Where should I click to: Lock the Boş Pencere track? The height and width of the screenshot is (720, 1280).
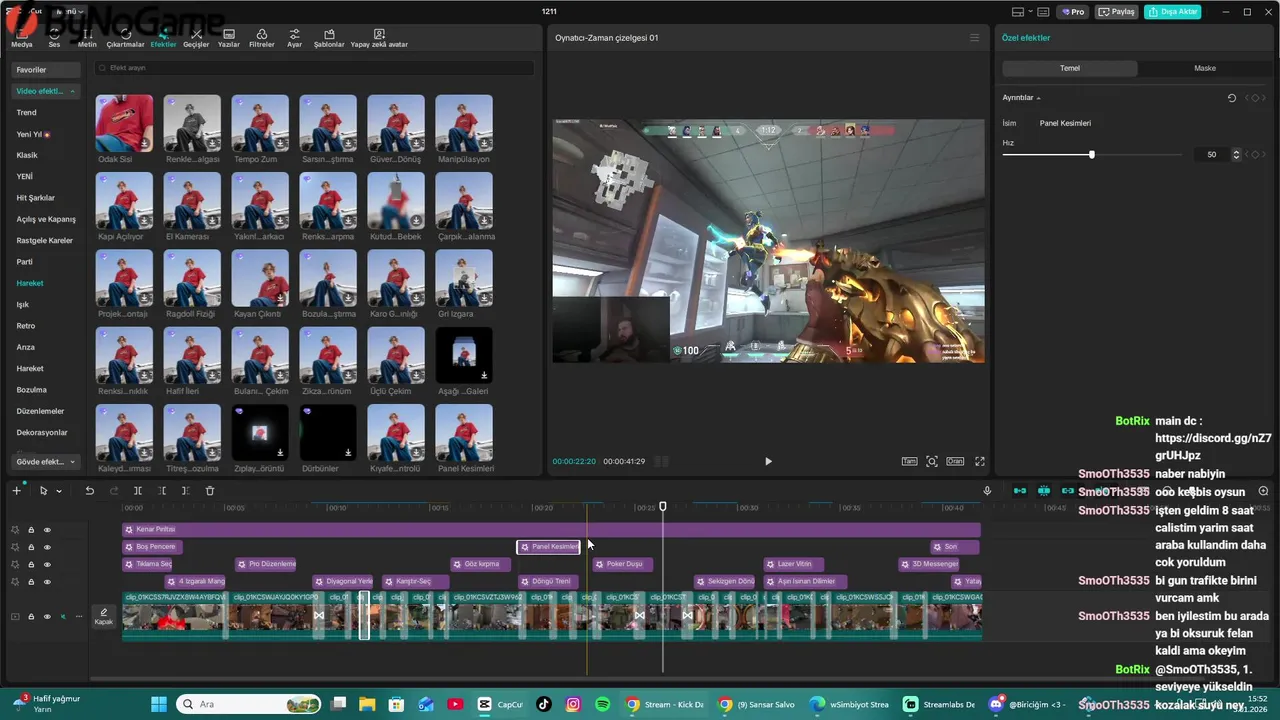click(31, 547)
